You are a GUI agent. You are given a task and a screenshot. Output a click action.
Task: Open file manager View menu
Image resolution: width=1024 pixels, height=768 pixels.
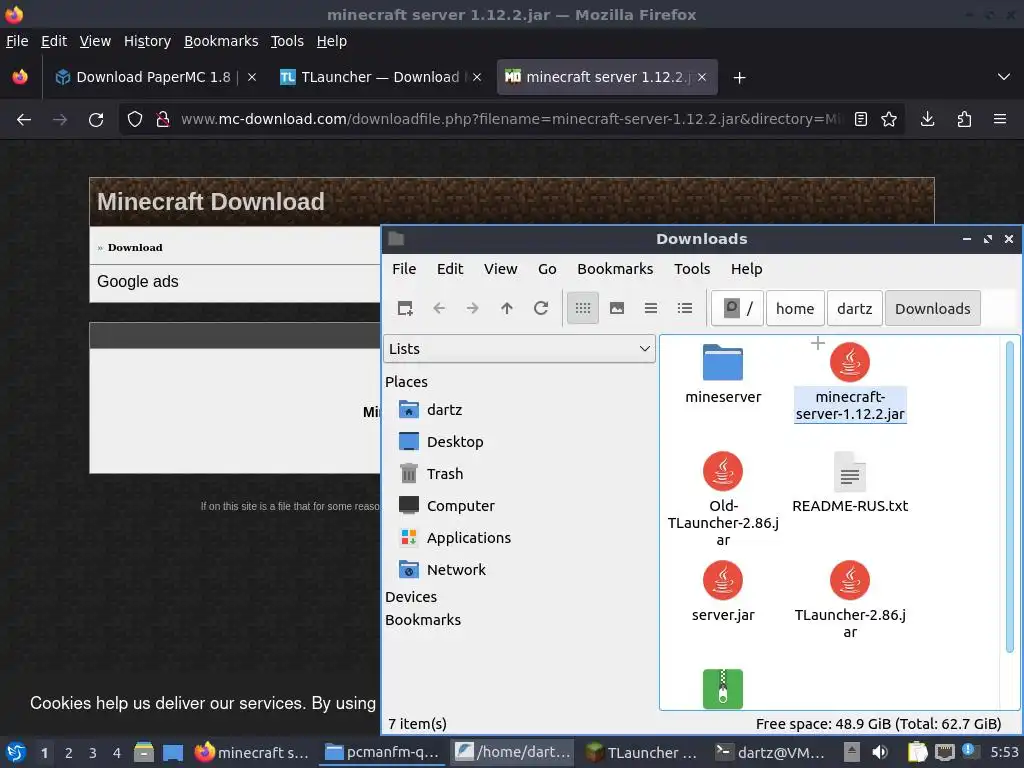pyautogui.click(x=500, y=269)
